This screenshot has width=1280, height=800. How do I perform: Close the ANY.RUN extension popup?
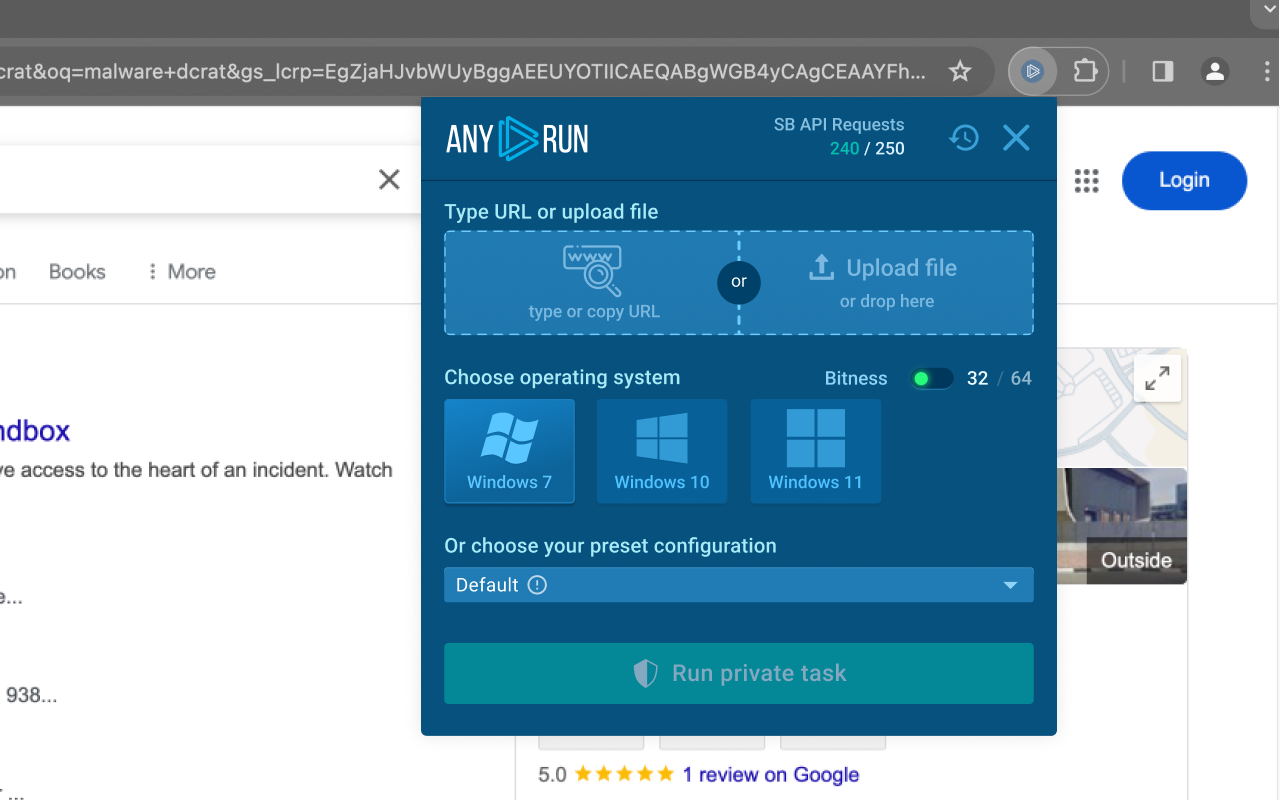pyautogui.click(x=1016, y=138)
